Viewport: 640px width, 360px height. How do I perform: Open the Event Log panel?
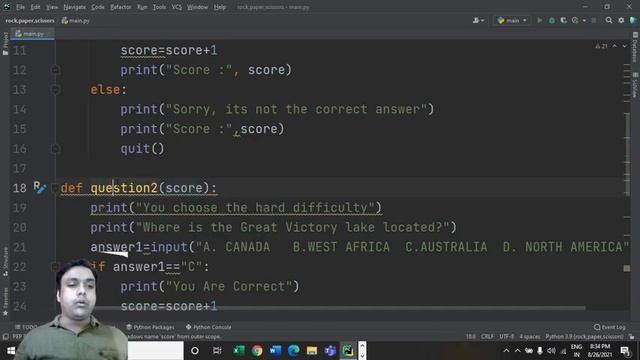610,327
